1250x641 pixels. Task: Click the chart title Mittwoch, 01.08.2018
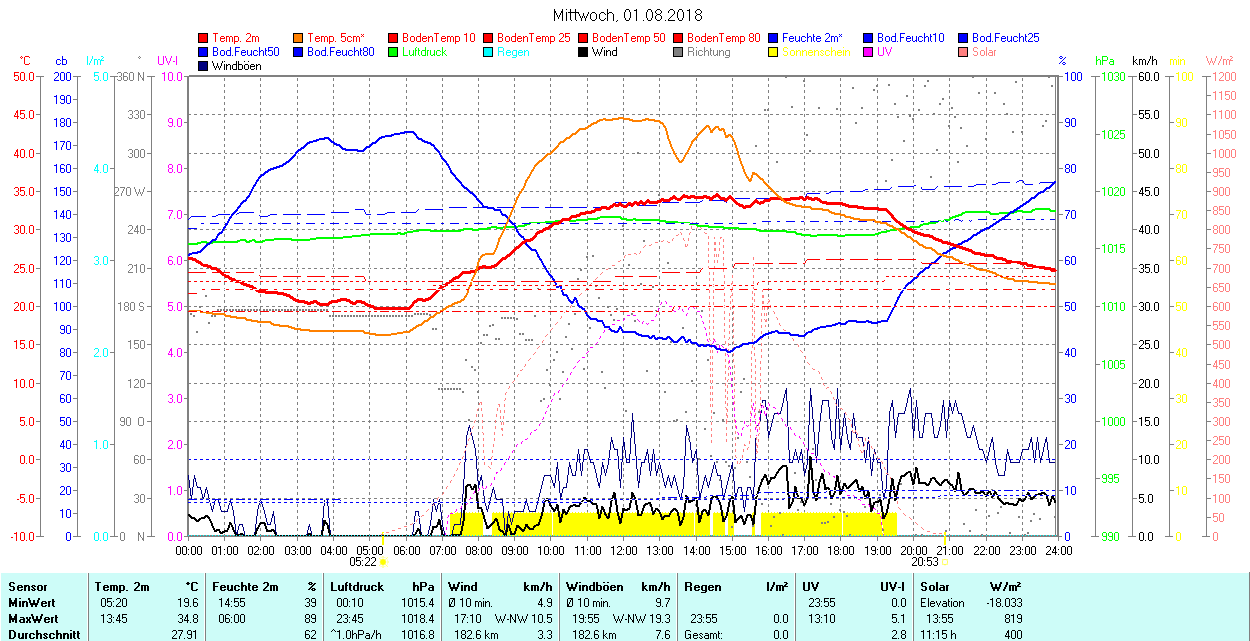coord(627,15)
